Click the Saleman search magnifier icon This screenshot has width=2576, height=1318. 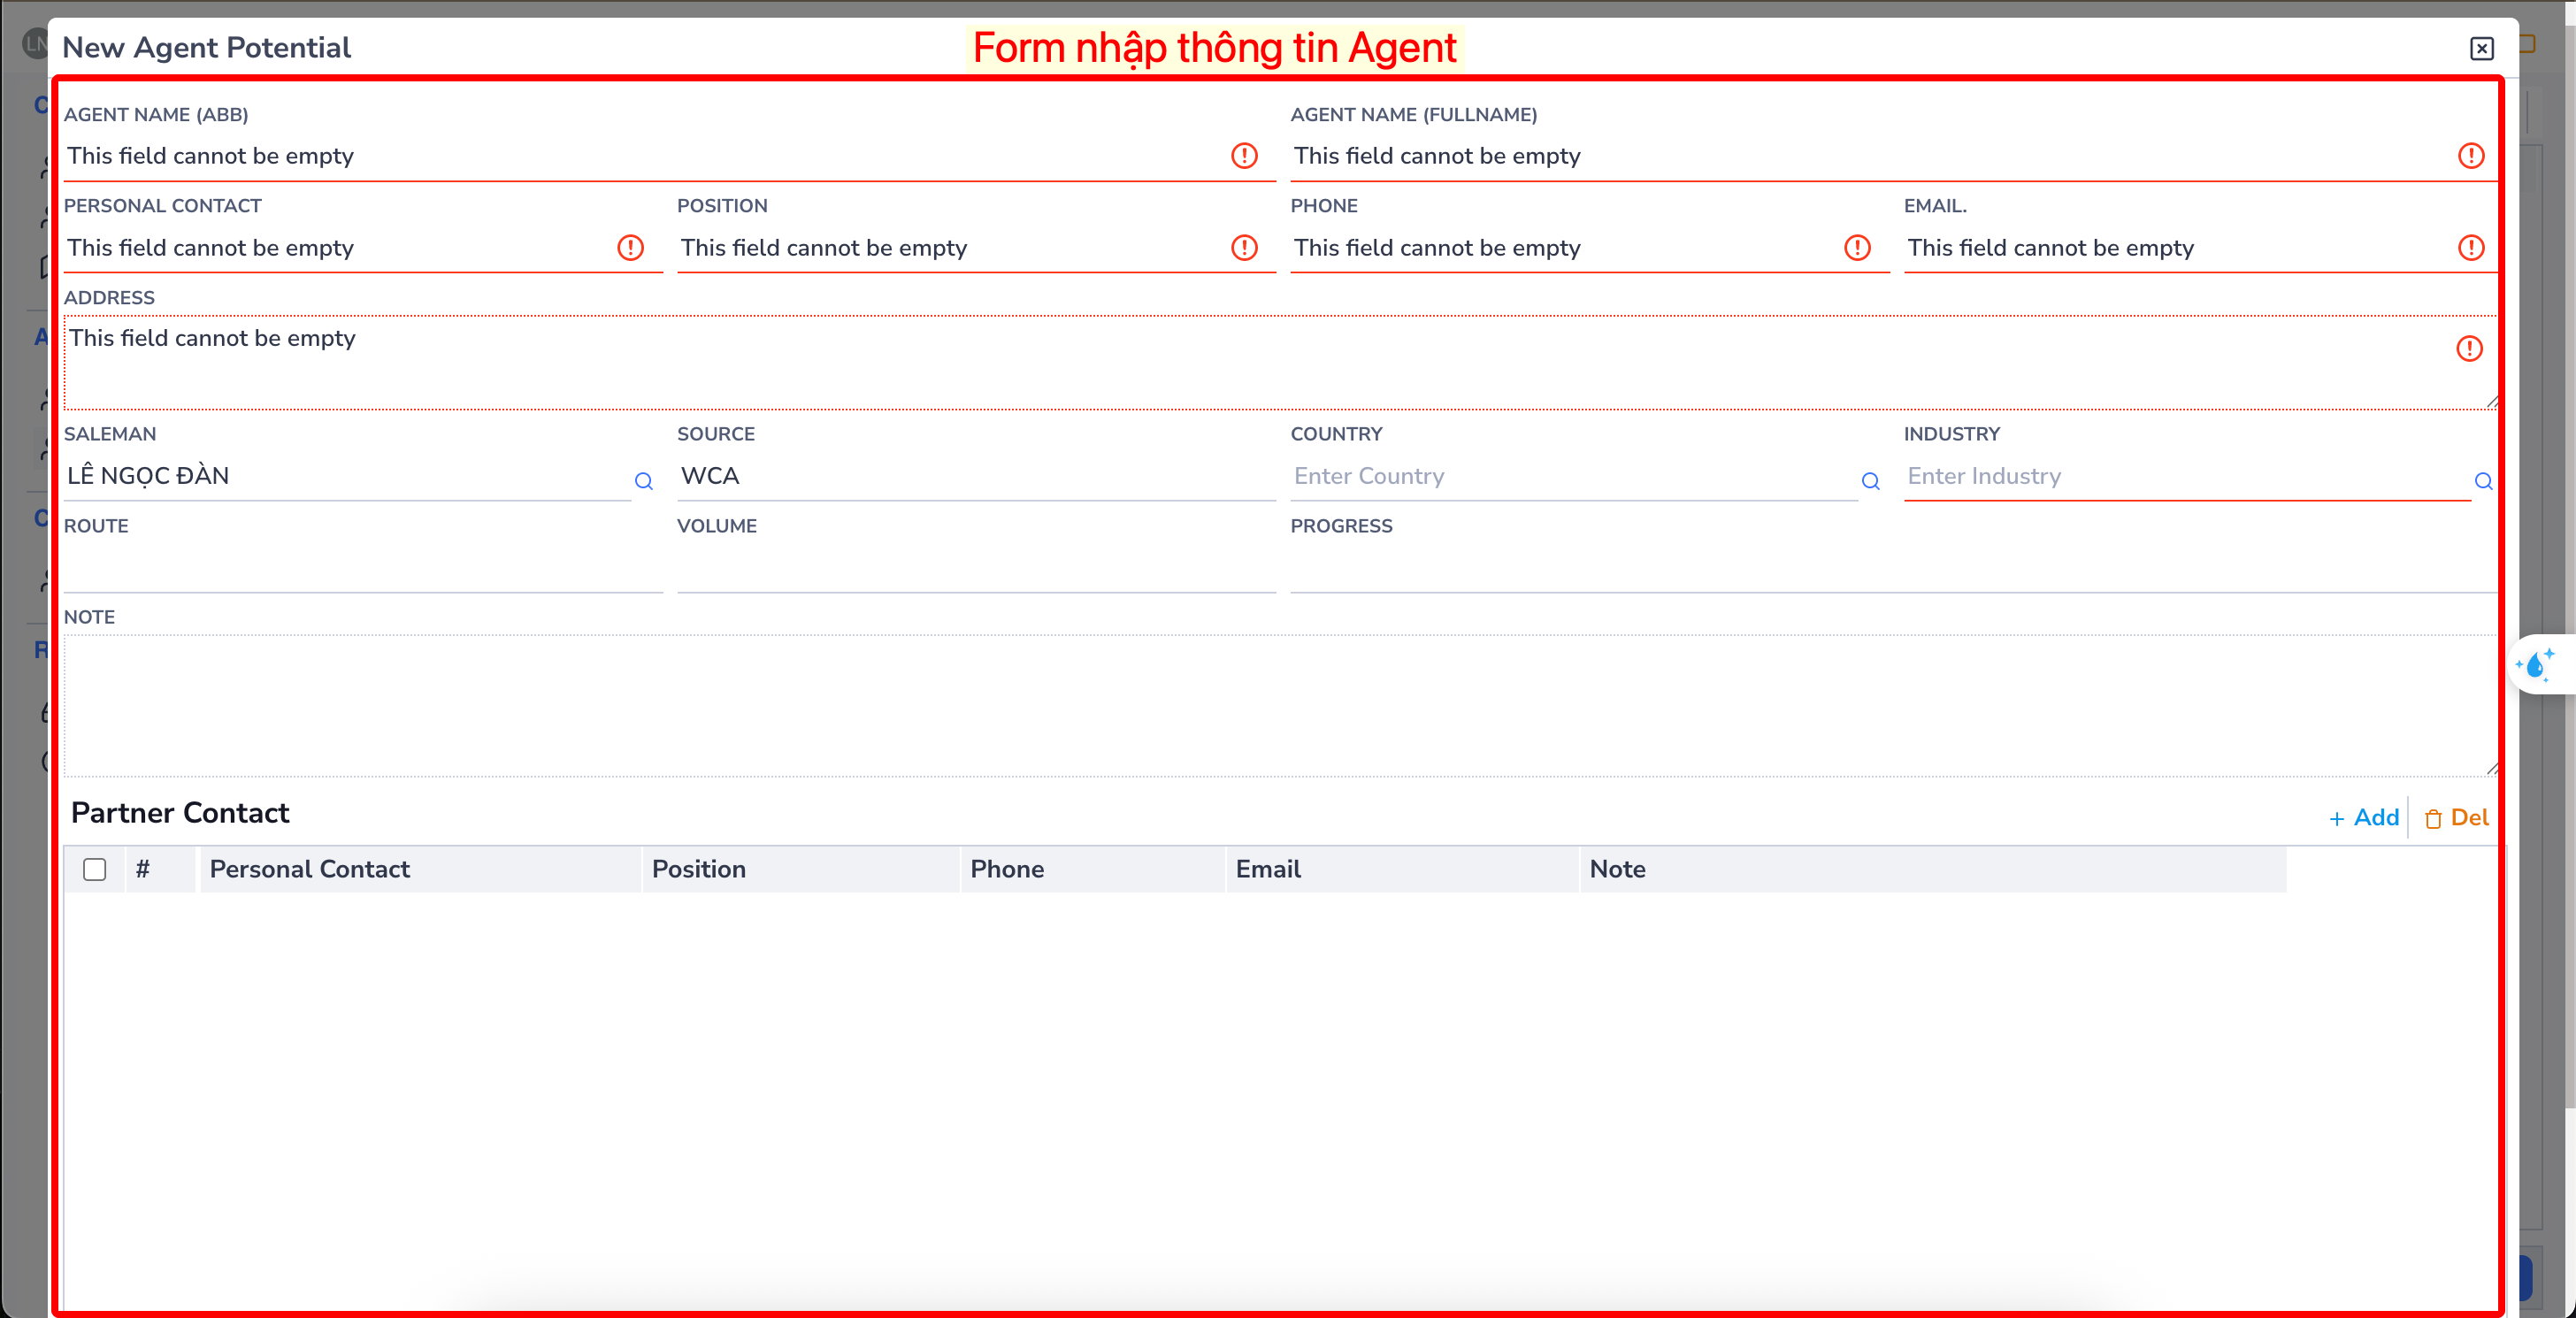coord(643,481)
